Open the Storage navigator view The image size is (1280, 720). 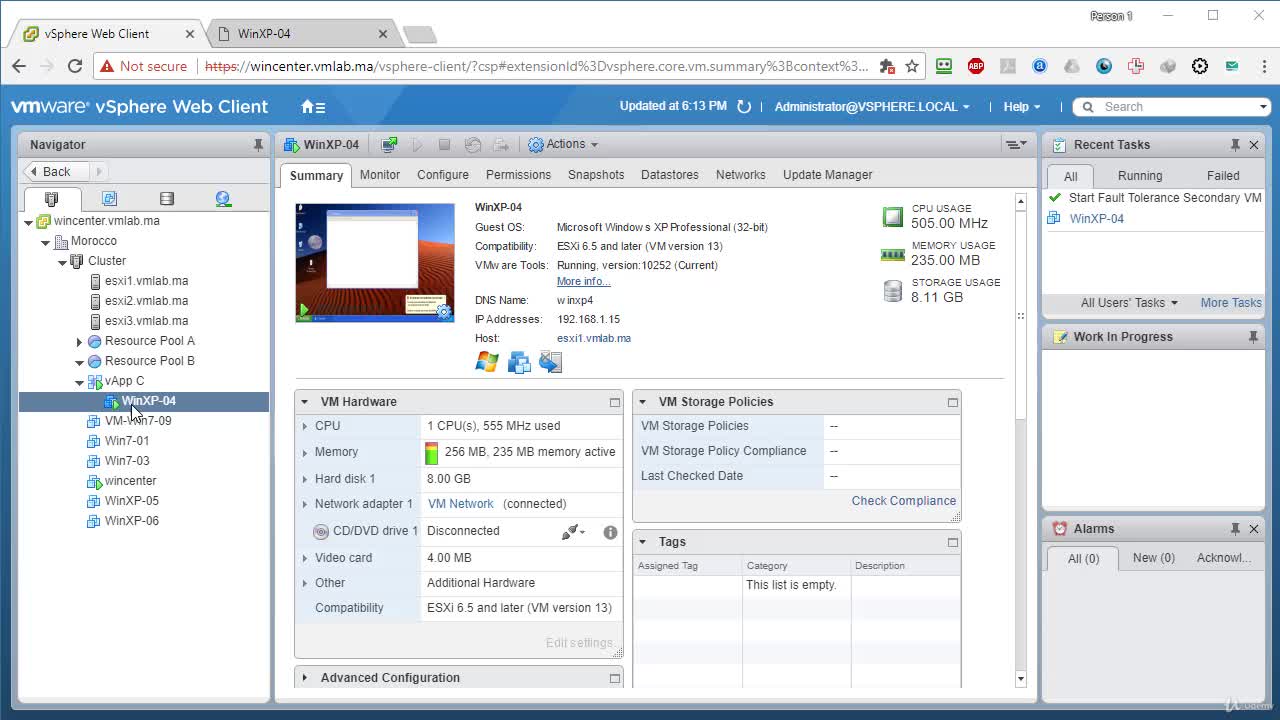166,199
